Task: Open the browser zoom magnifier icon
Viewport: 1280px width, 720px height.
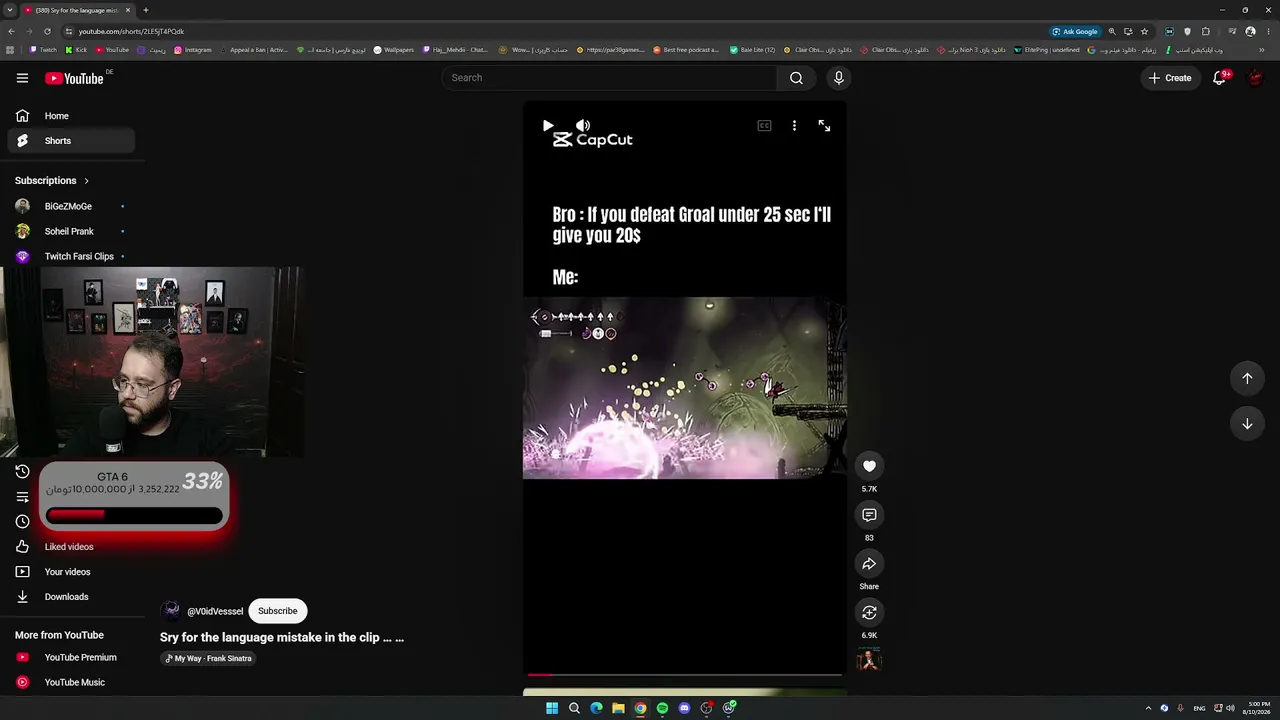Action: click(1112, 31)
